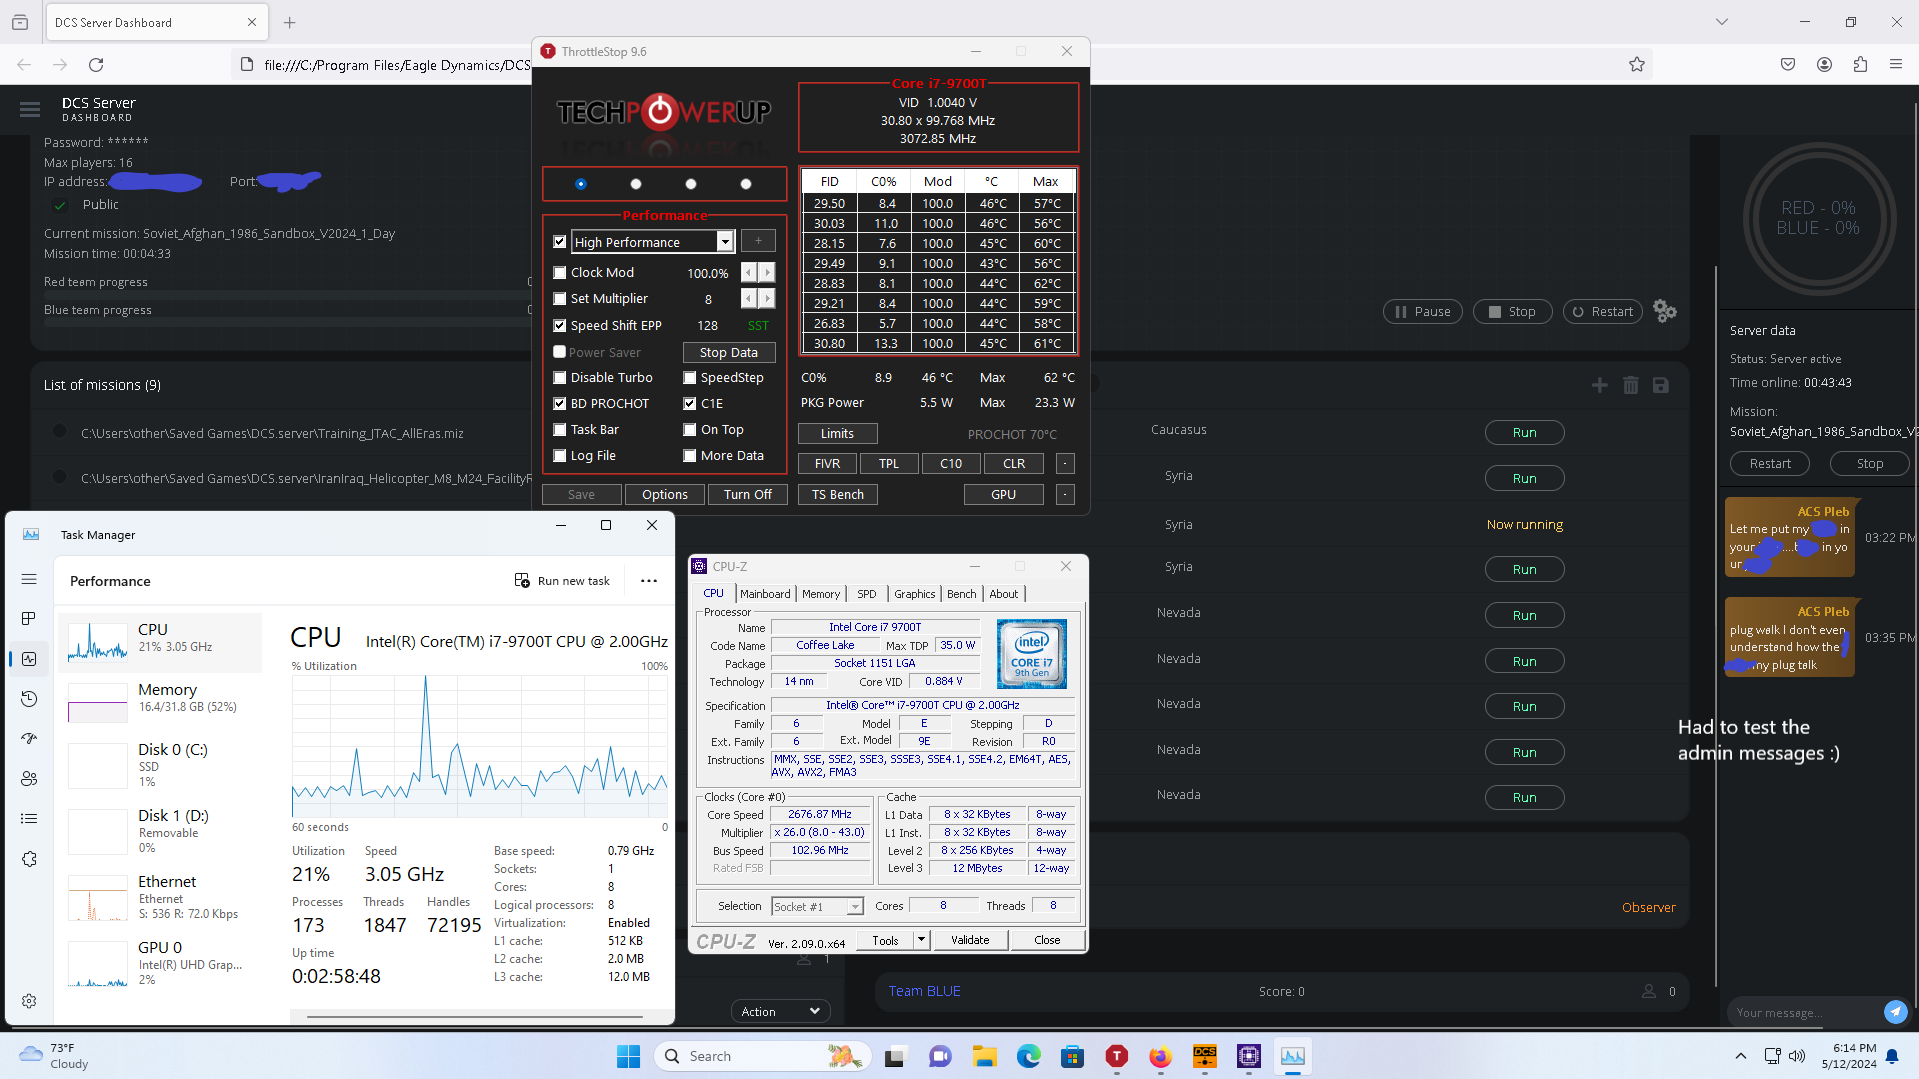The image size is (1919, 1079).
Task: Open DCS server settings gears icon
Action: tap(1665, 311)
